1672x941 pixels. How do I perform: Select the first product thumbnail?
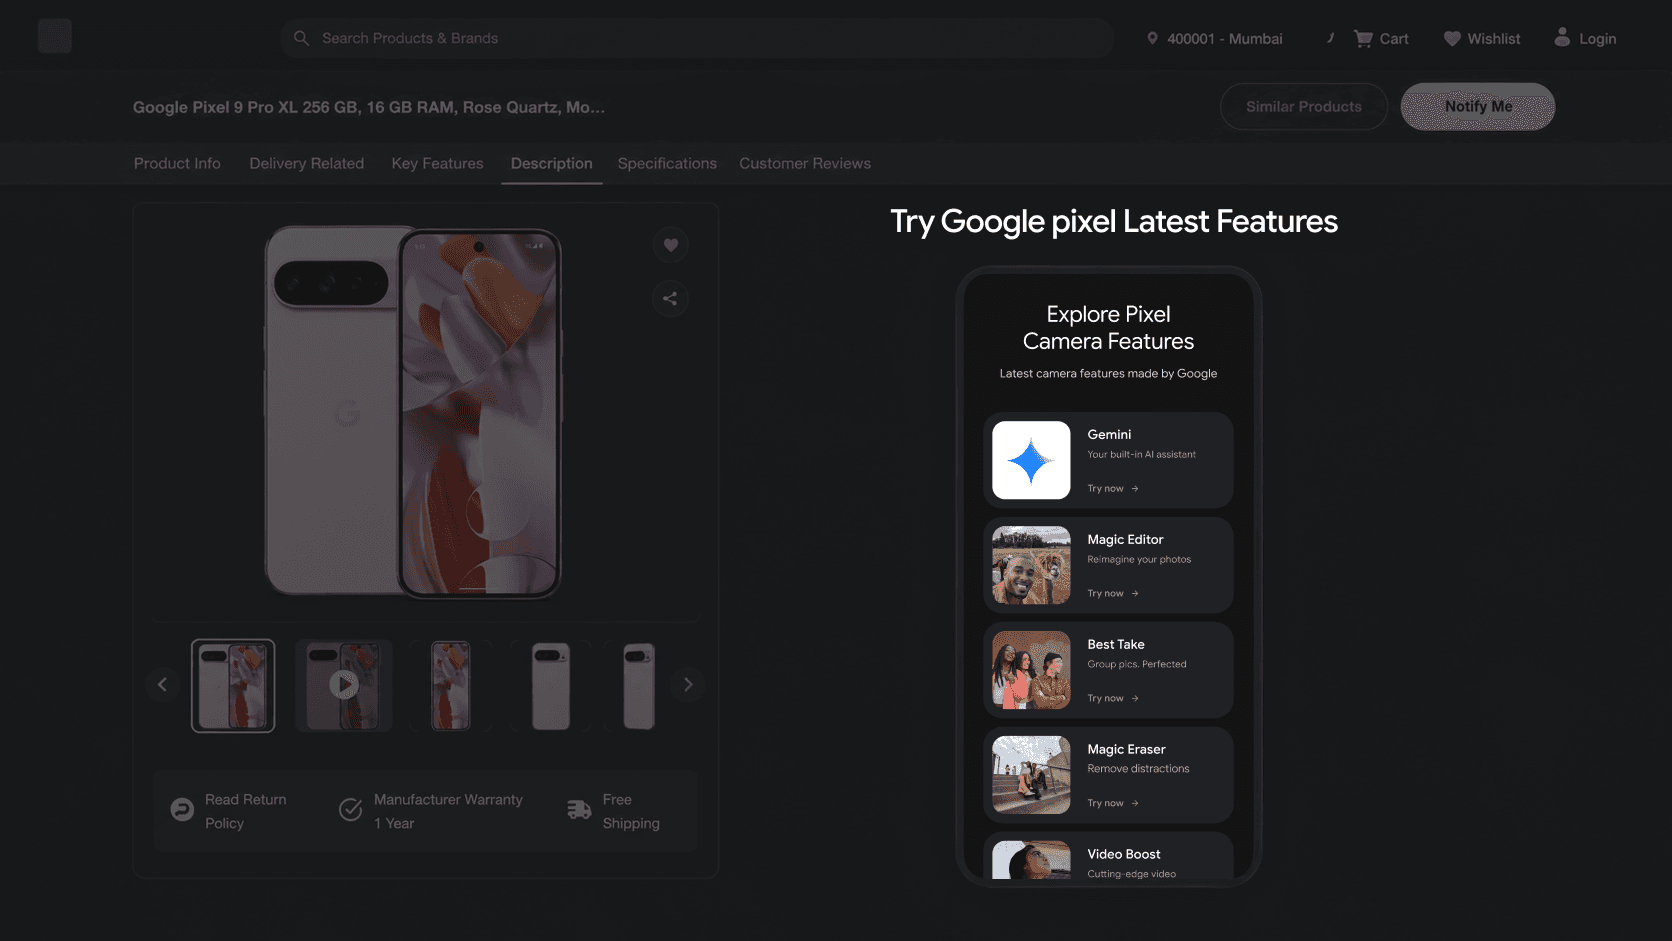tap(233, 686)
